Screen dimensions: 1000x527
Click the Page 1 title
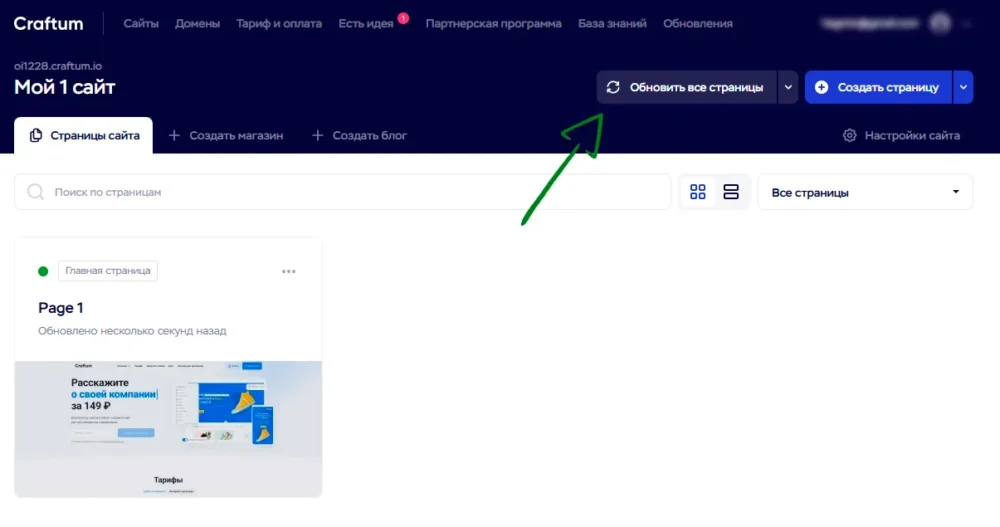[61, 308]
